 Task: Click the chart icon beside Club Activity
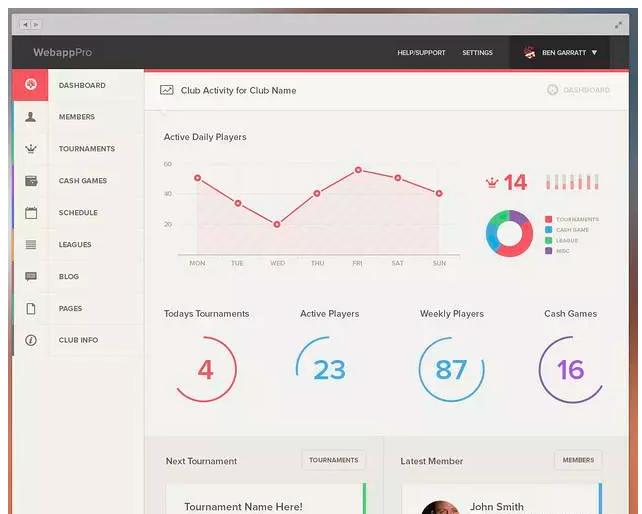pyautogui.click(x=167, y=90)
